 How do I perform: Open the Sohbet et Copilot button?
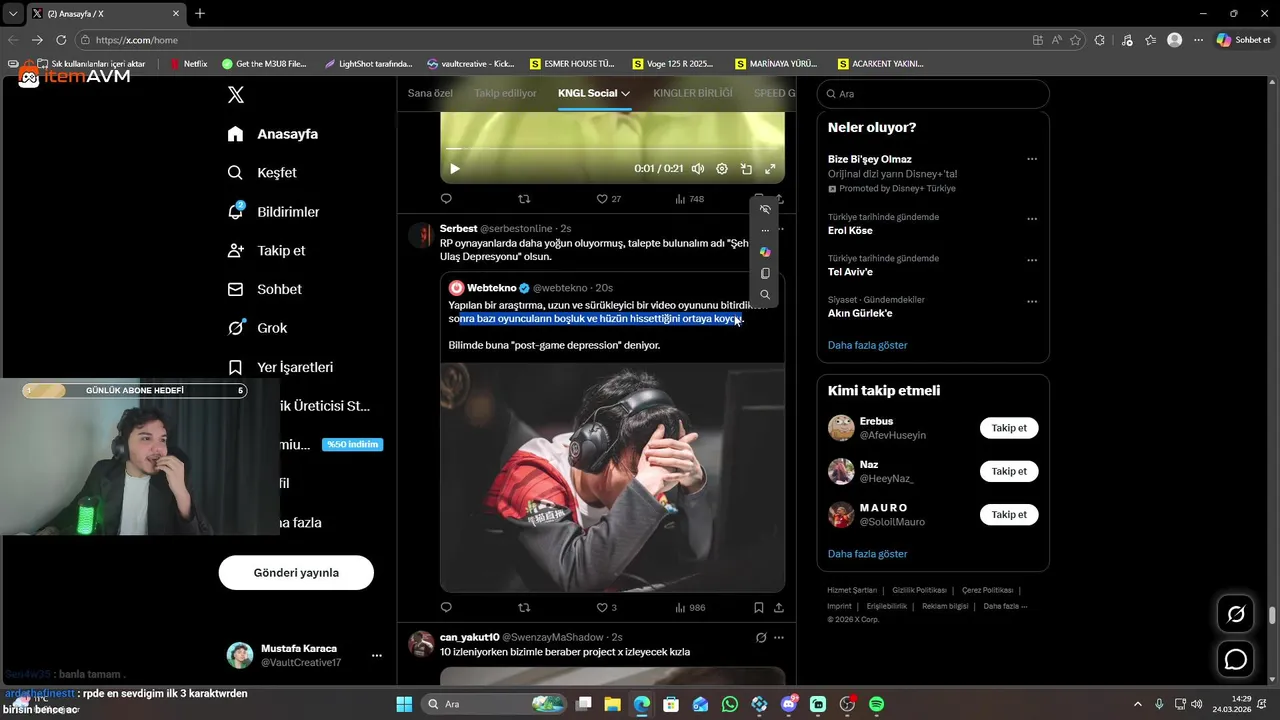coord(1243,40)
